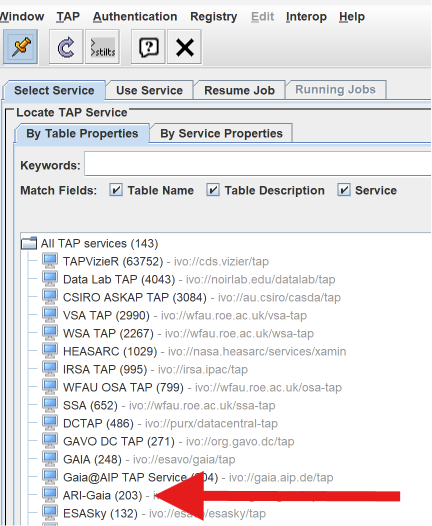Click the ivo://esavo/gaia/tap identifier text
Screen dimensions: 432x526
pyautogui.click(x=184, y=459)
